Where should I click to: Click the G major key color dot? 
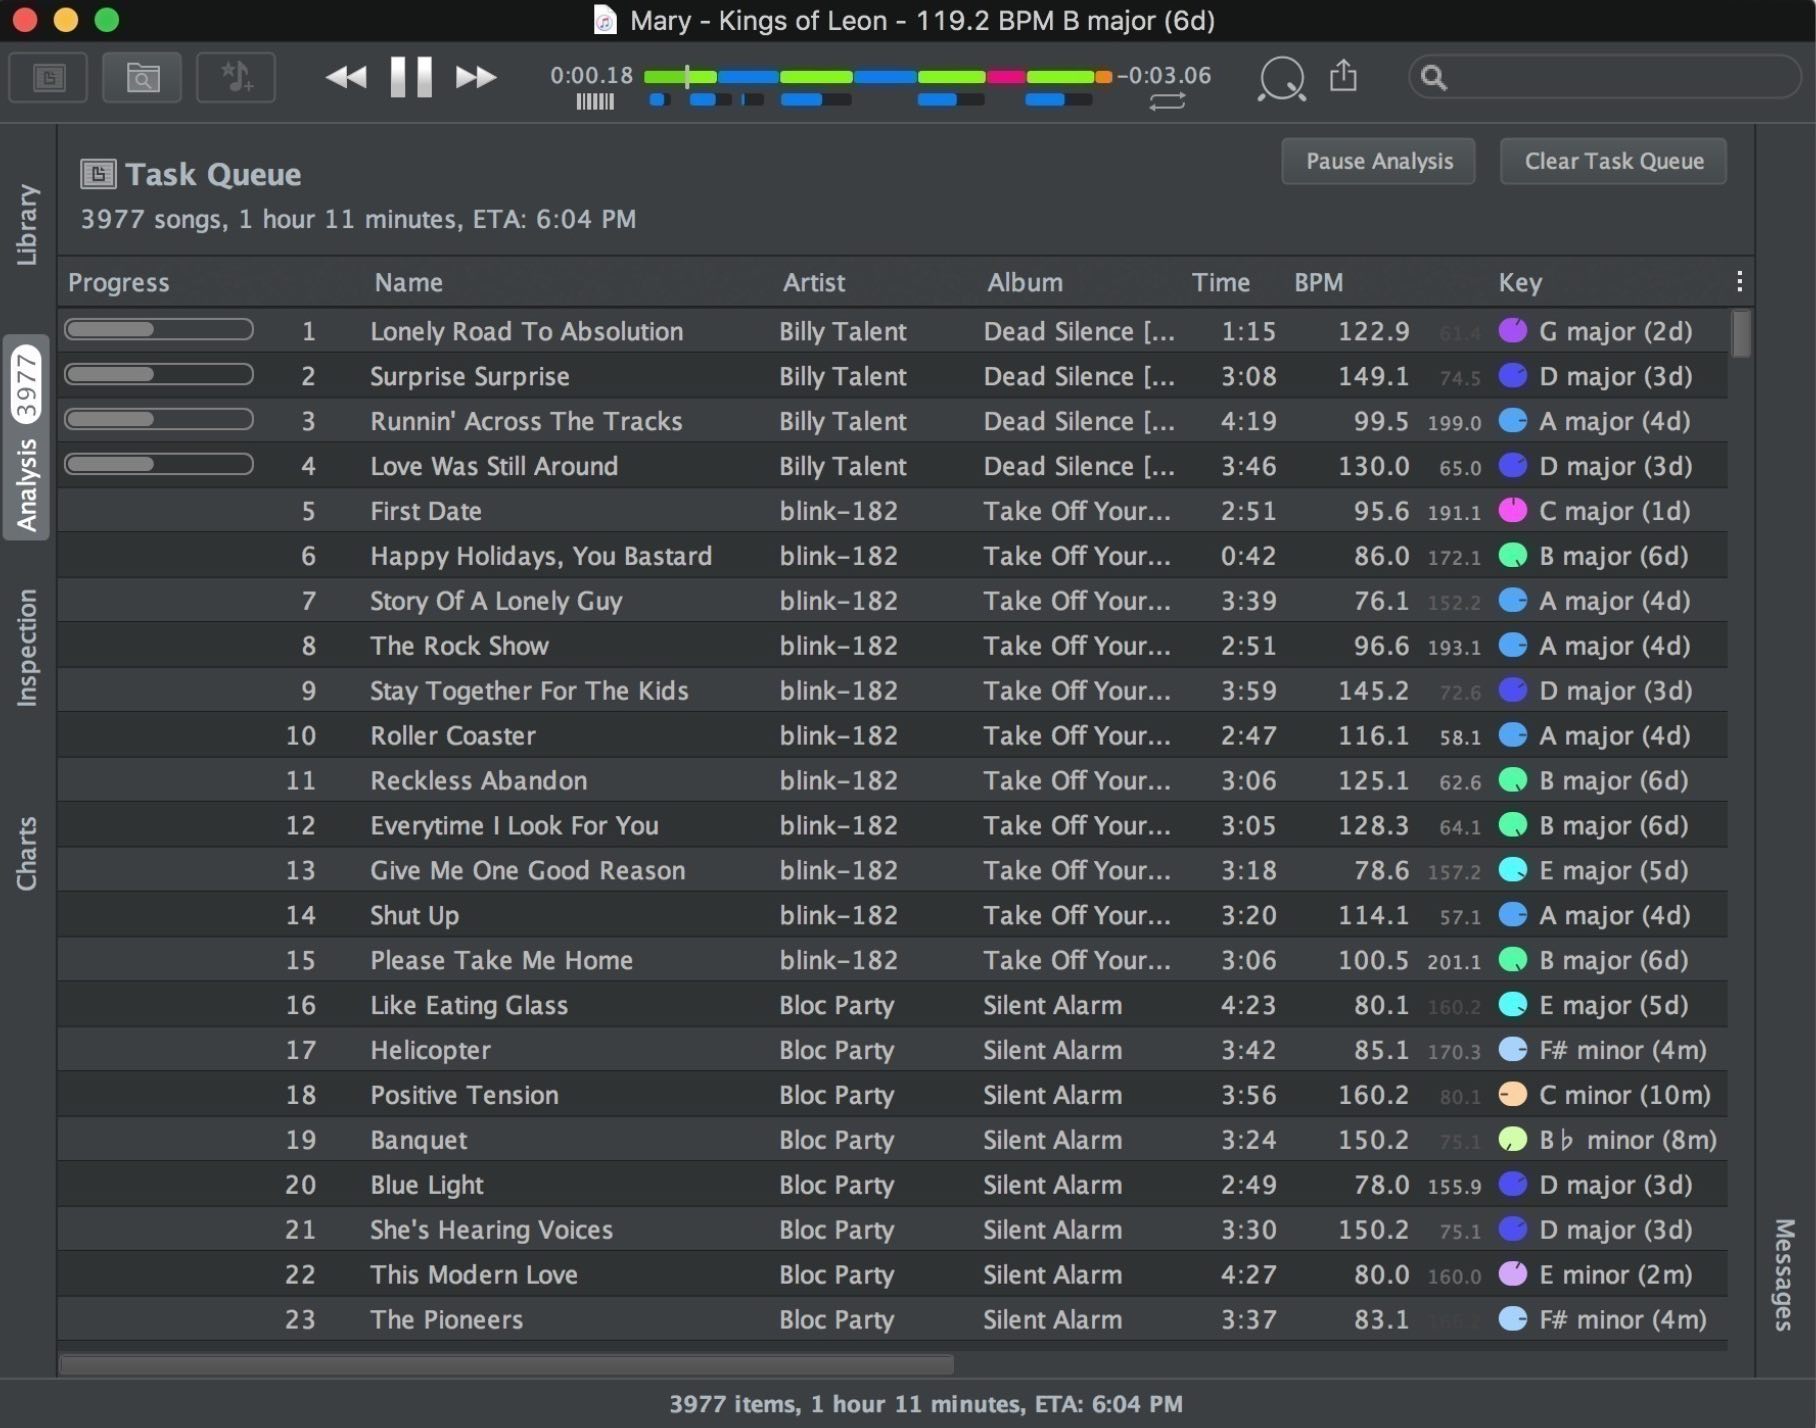click(x=1513, y=330)
